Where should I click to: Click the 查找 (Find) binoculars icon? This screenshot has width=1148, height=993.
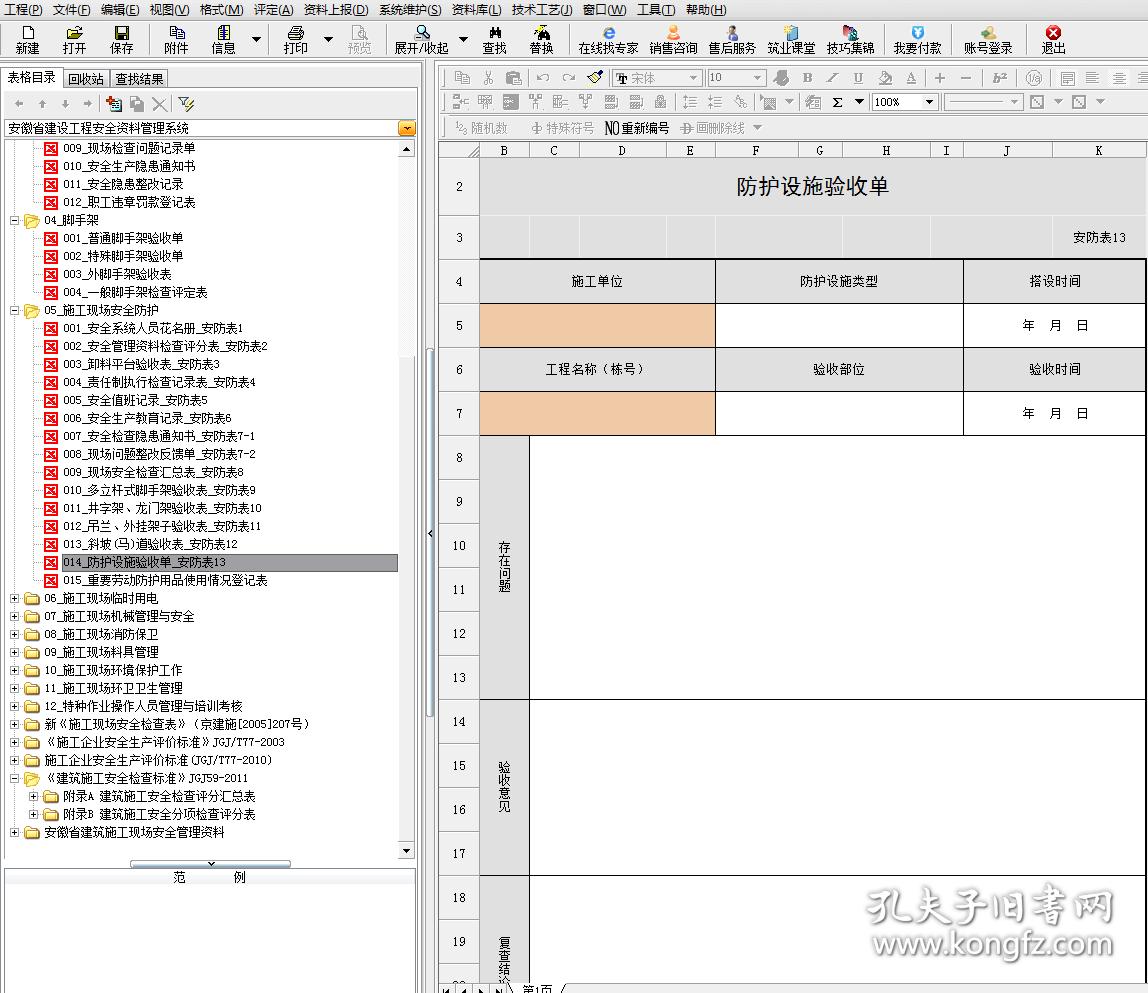(494, 39)
